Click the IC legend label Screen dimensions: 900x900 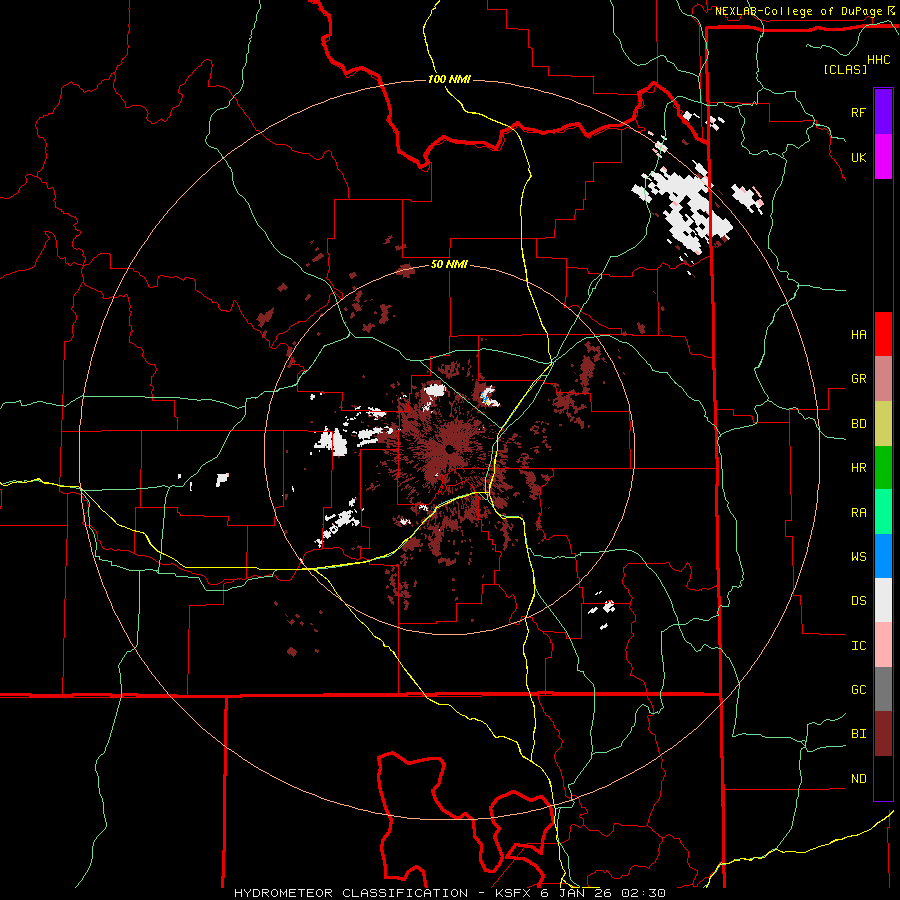858,646
